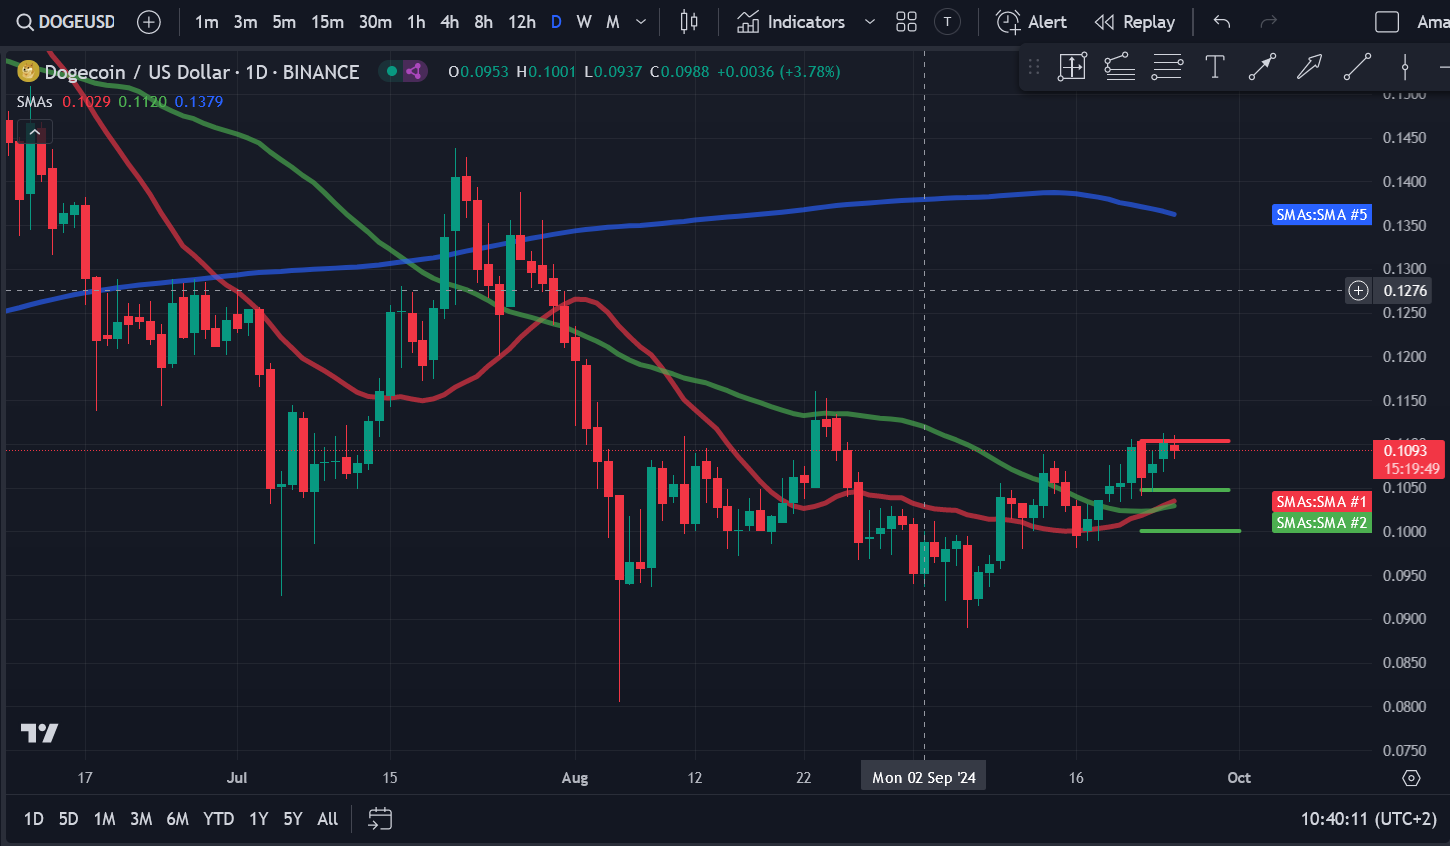Click the green market status dot
The width and height of the screenshot is (1450, 846).
(391, 71)
